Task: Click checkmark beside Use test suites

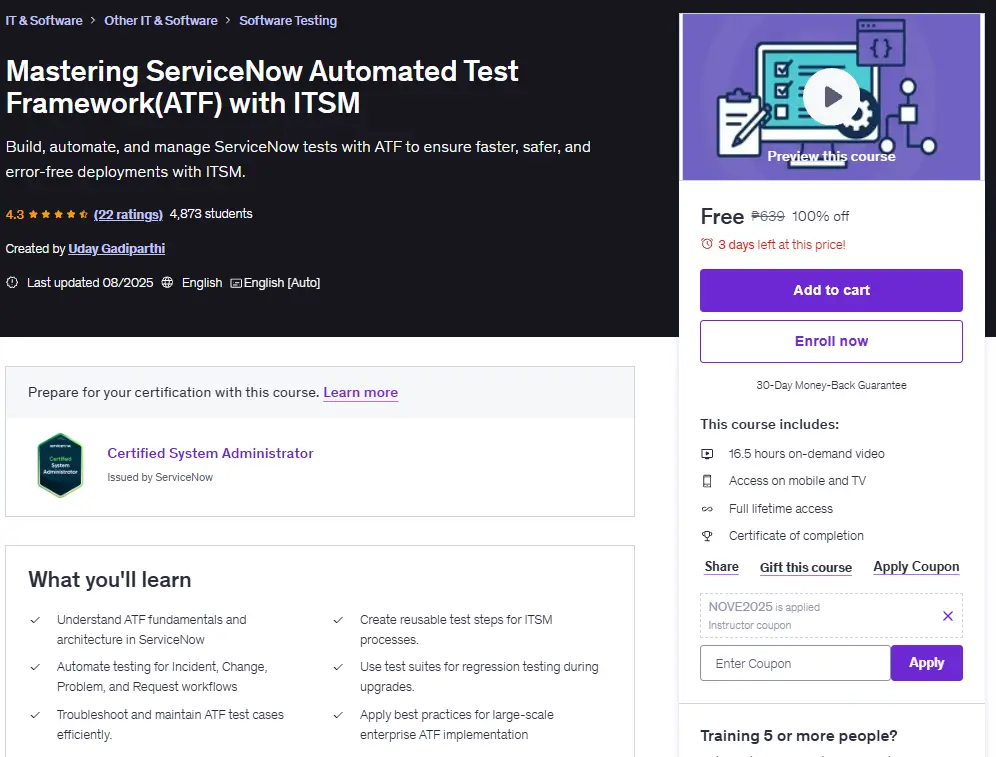Action: (339, 667)
